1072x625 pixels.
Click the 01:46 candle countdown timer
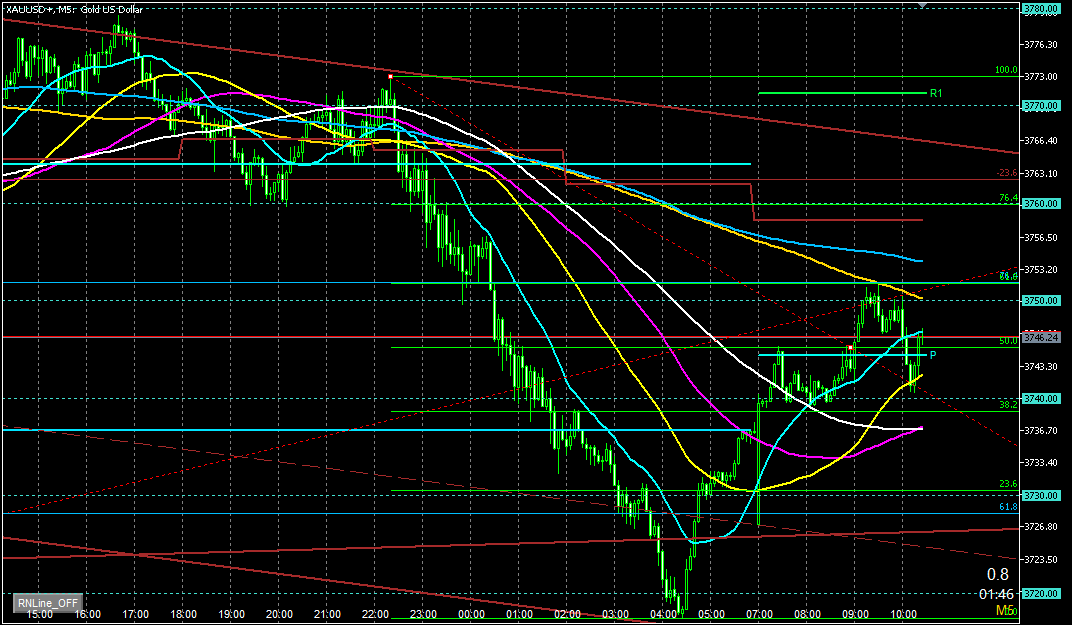tap(996, 593)
